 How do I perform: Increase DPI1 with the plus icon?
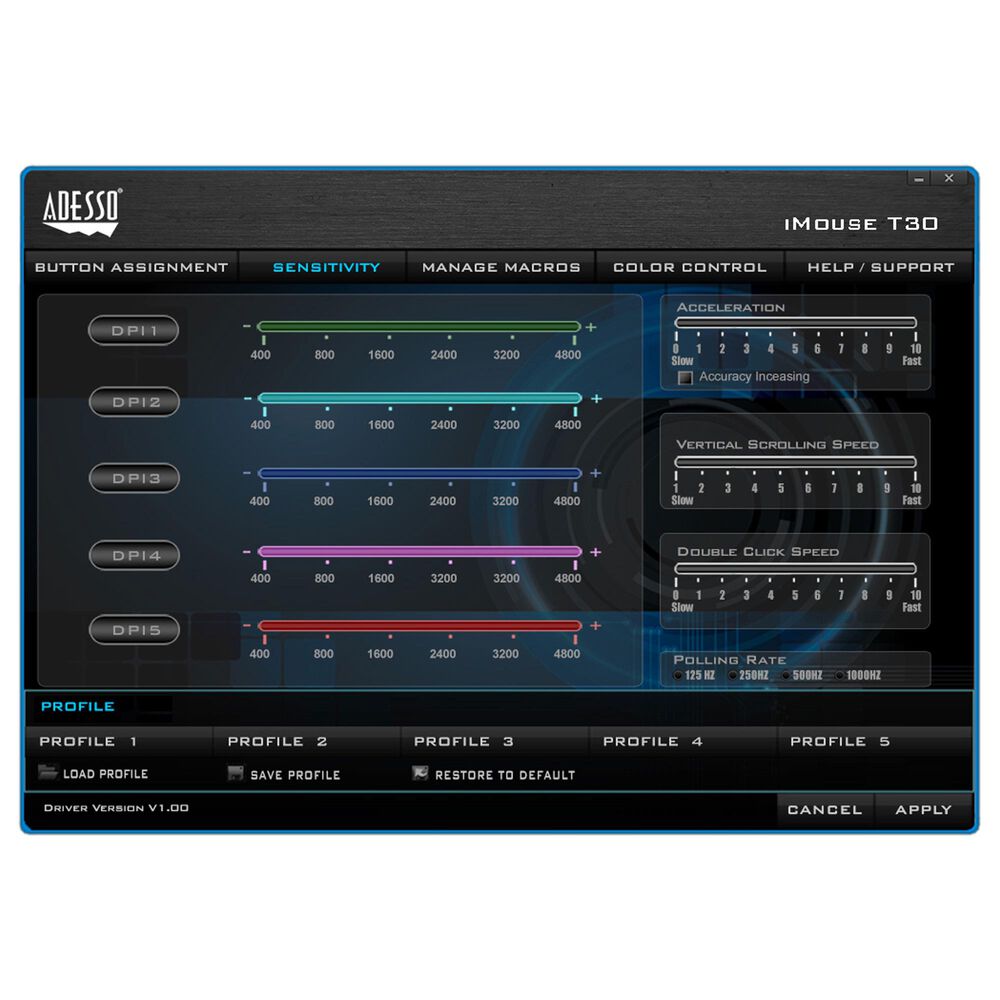(591, 327)
